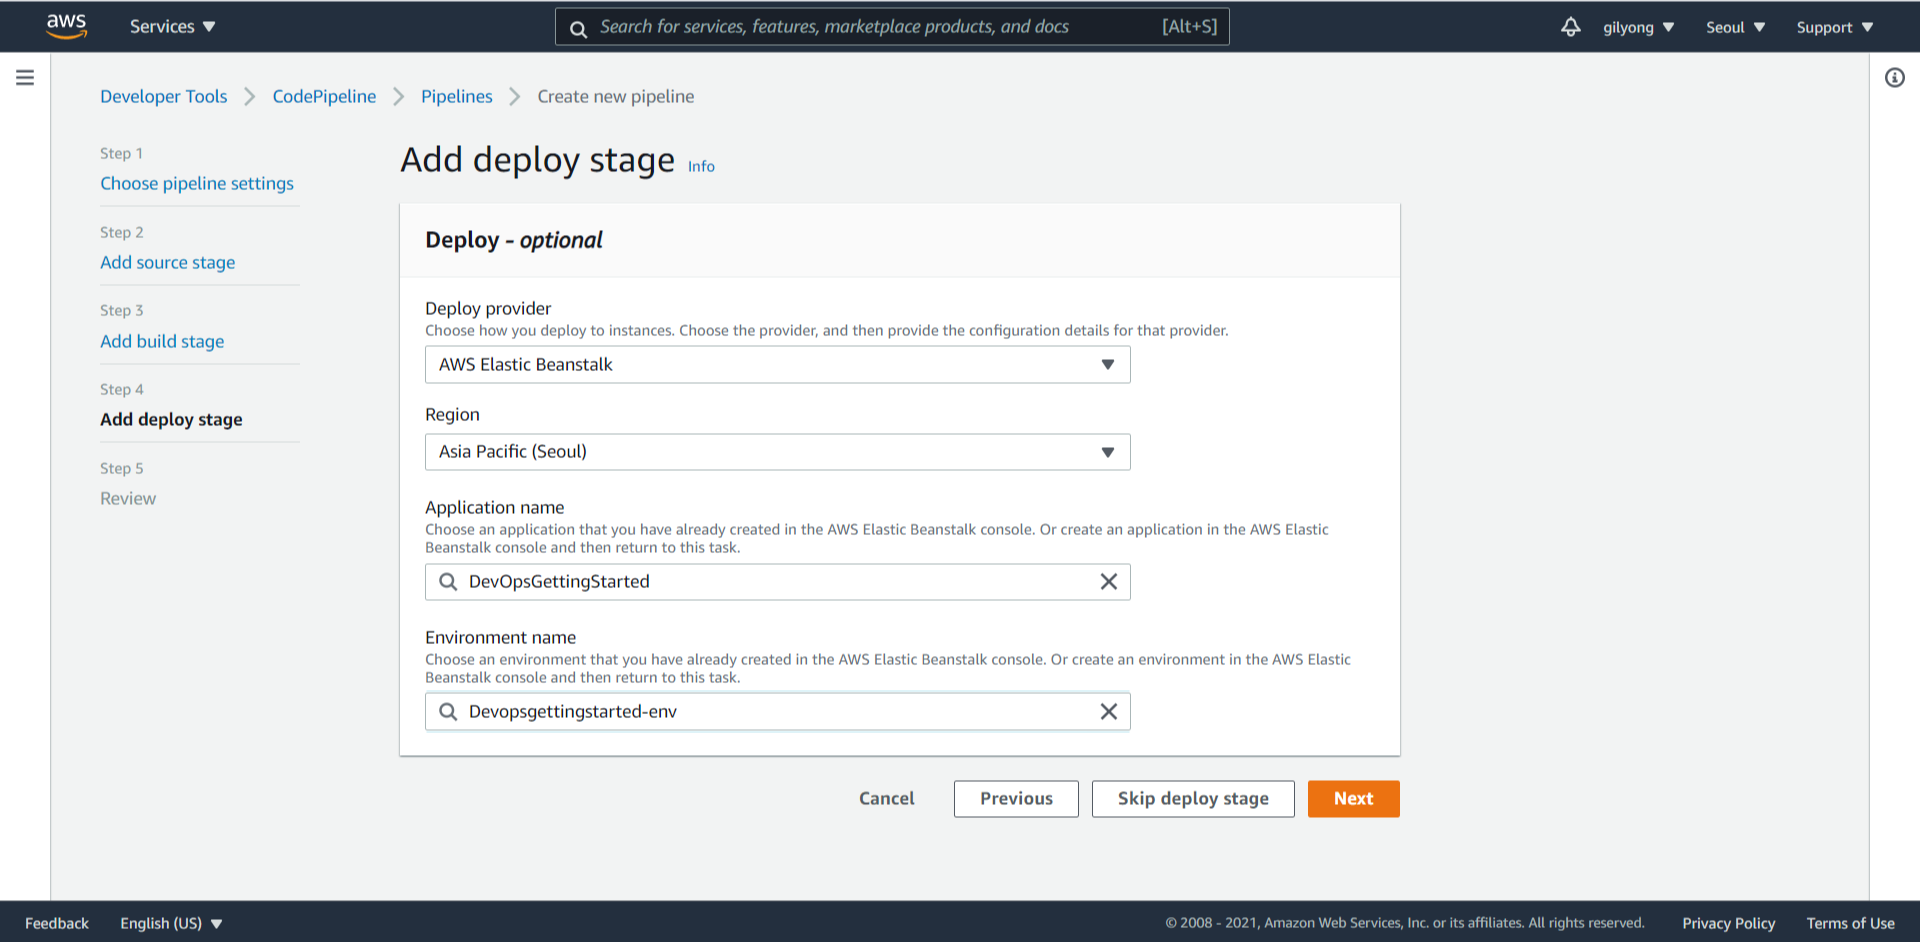
Task: Click the Environment name input Devopsgettingstarted-env
Action: [778, 712]
